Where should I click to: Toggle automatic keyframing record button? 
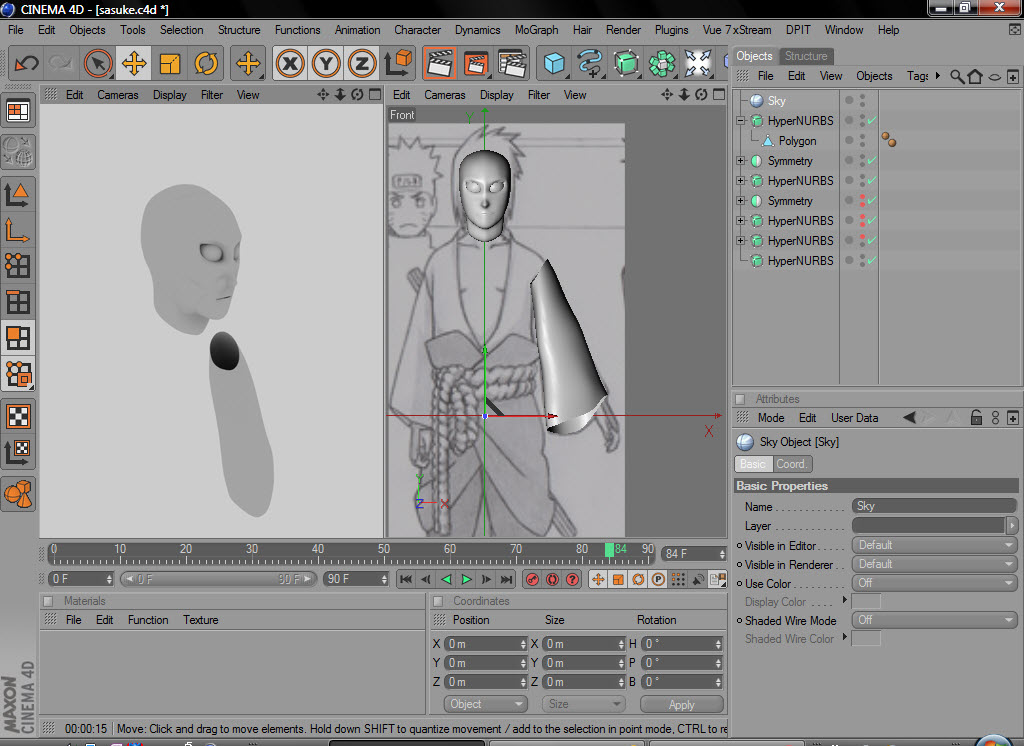[x=552, y=579]
